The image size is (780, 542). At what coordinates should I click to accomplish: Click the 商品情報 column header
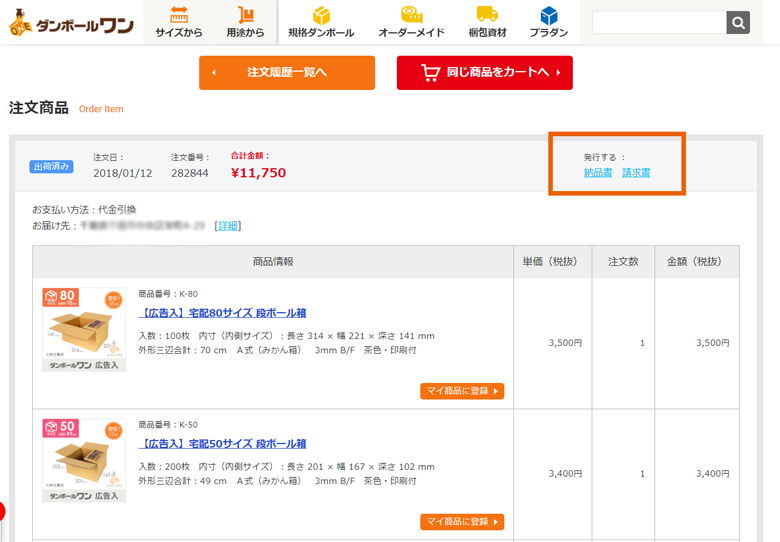coord(273,262)
